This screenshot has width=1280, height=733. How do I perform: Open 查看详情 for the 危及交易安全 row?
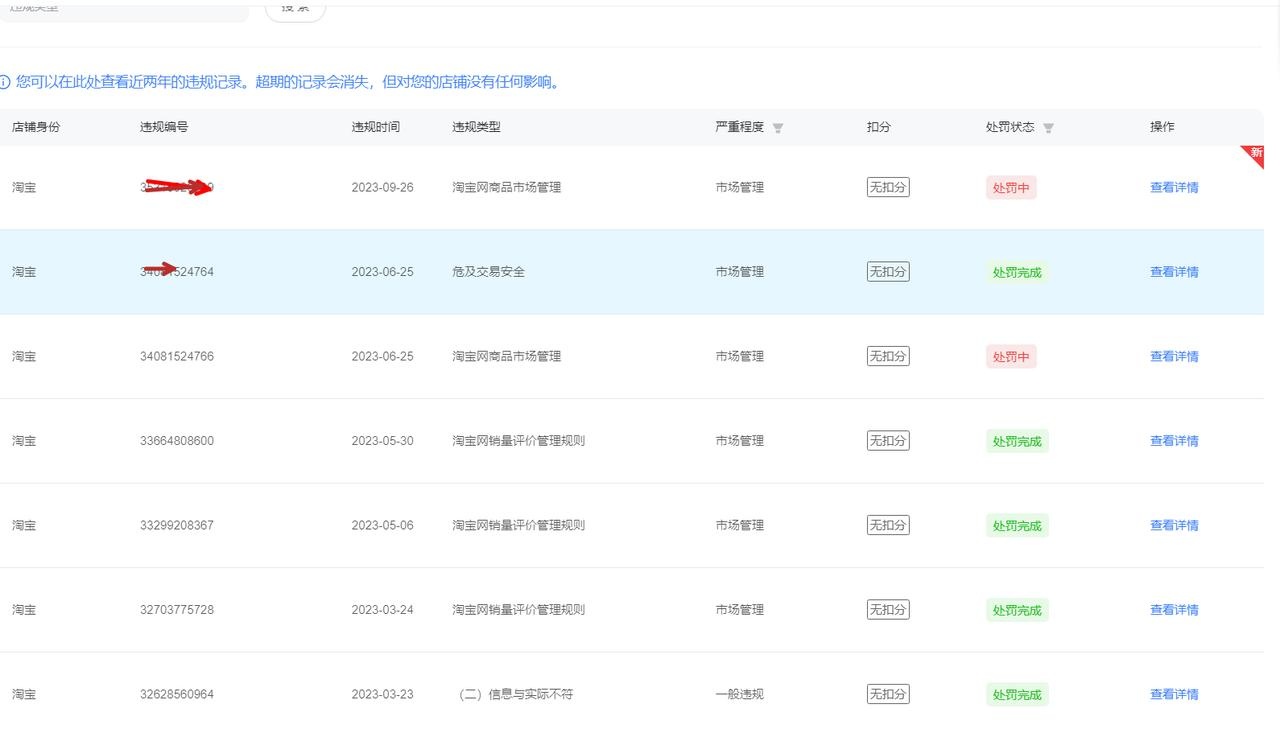tap(1174, 272)
